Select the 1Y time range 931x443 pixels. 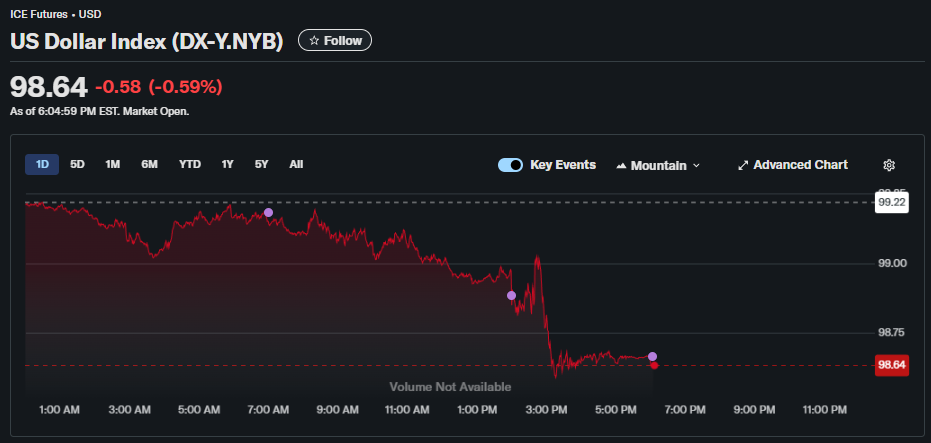[x=228, y=164]
